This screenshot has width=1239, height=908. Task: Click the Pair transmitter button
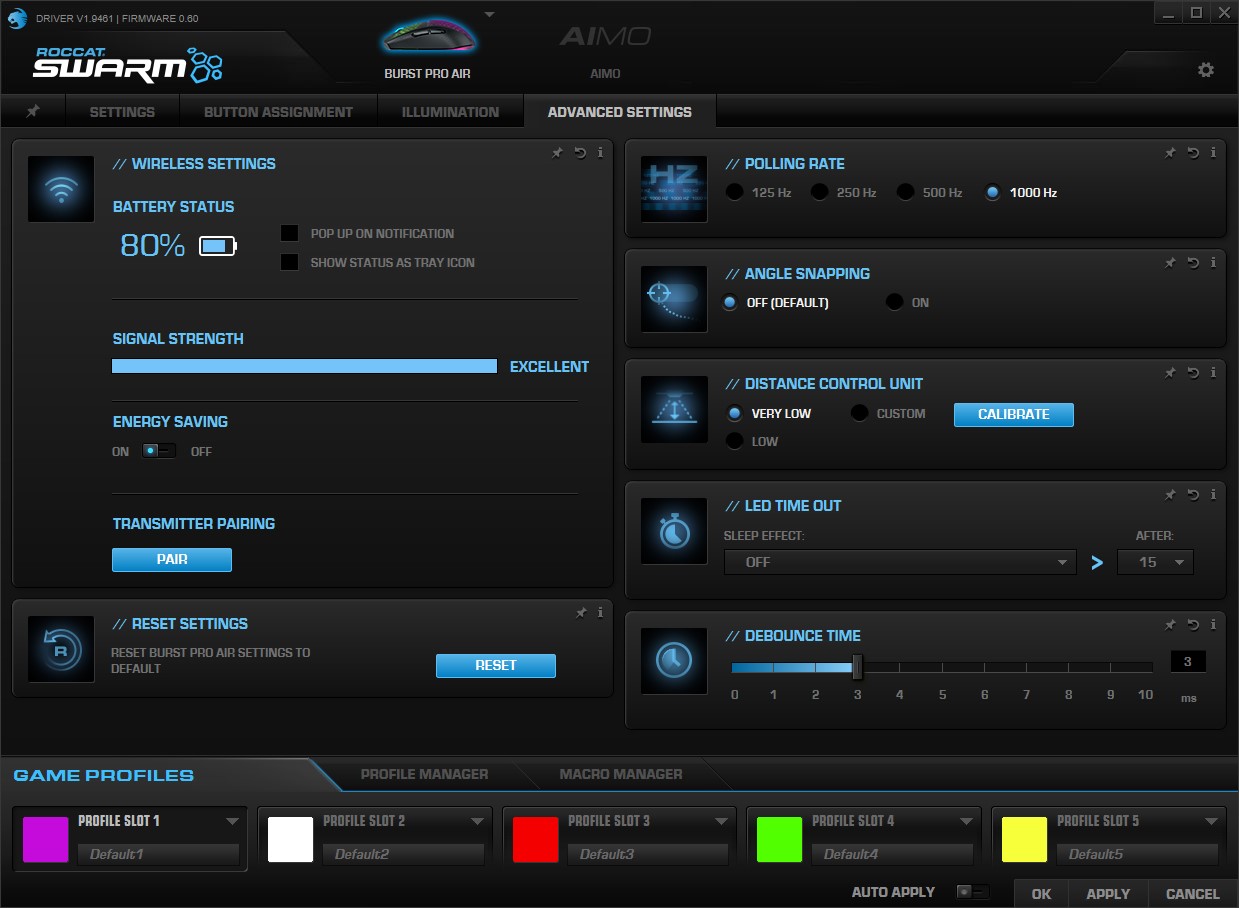pos(172,560)
